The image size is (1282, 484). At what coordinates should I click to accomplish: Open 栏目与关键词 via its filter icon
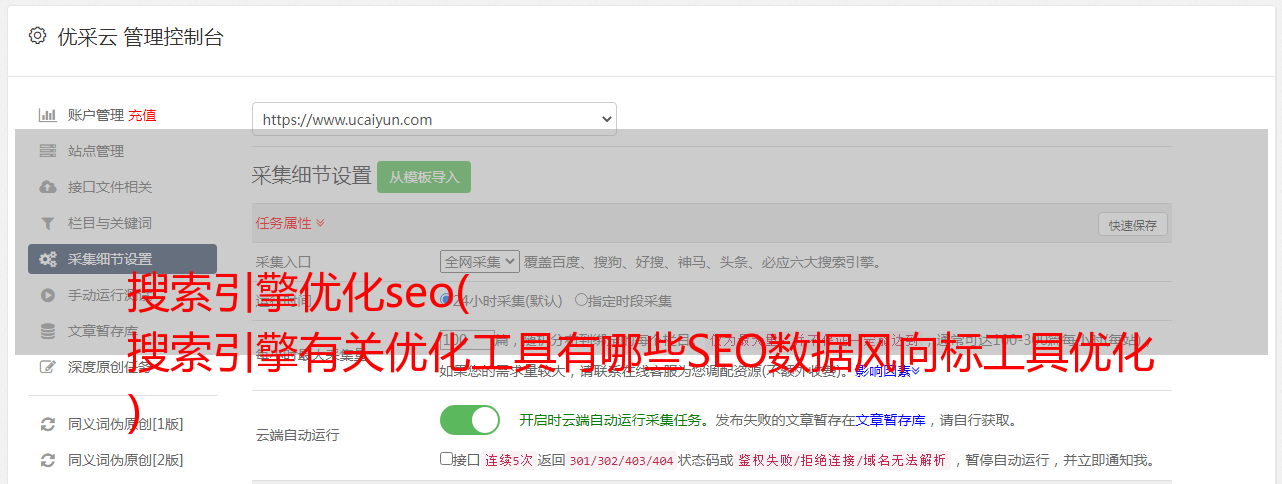tap(47, 223)
